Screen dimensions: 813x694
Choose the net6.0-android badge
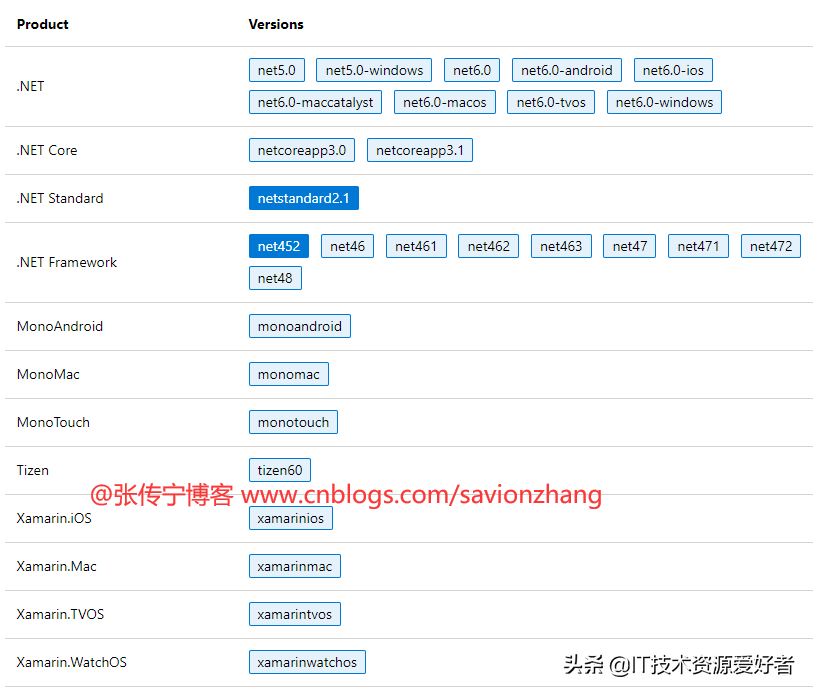566,70
